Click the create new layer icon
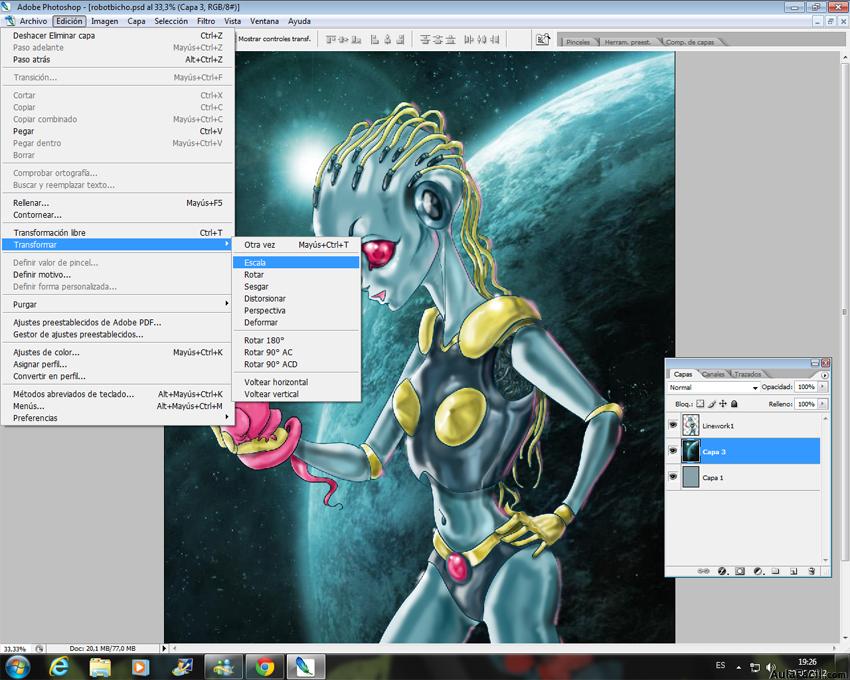The image size is (850, 680). 794,571
